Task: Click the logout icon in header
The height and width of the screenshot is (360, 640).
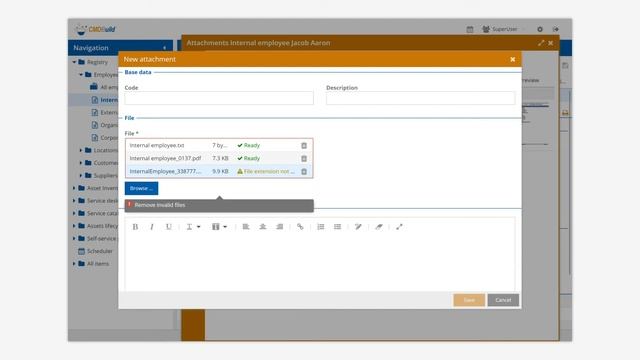Action: (556, 29)
